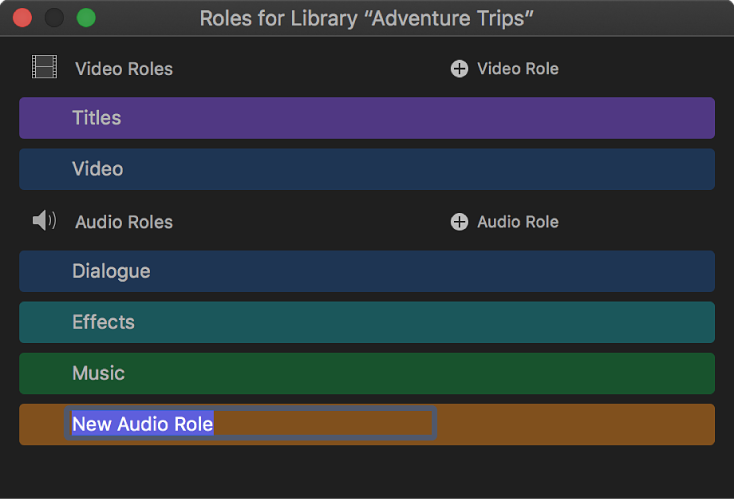Select the green Music audio role
Viewport: 734px width, 500px height.
pyautogui.click(x=366, y=373)
